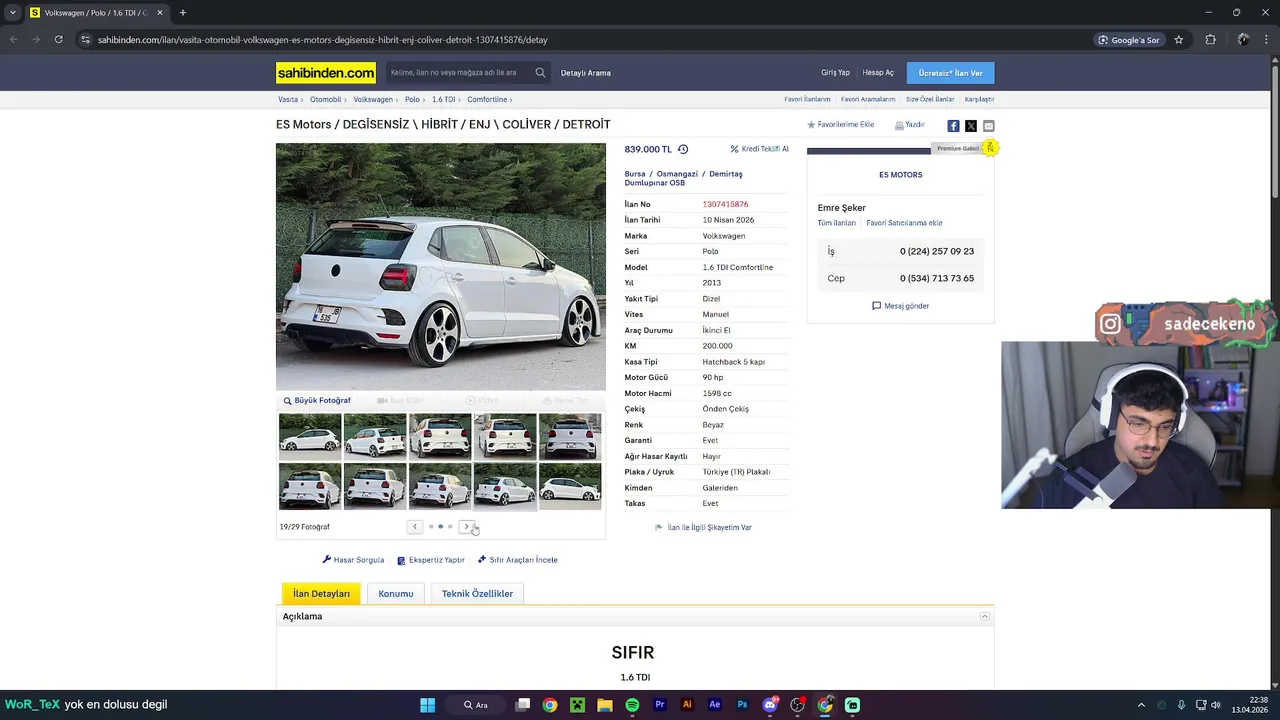1280x720 pixels.
Task: Click the Ekspertiz Yaptır link
Action: [431, 560]
